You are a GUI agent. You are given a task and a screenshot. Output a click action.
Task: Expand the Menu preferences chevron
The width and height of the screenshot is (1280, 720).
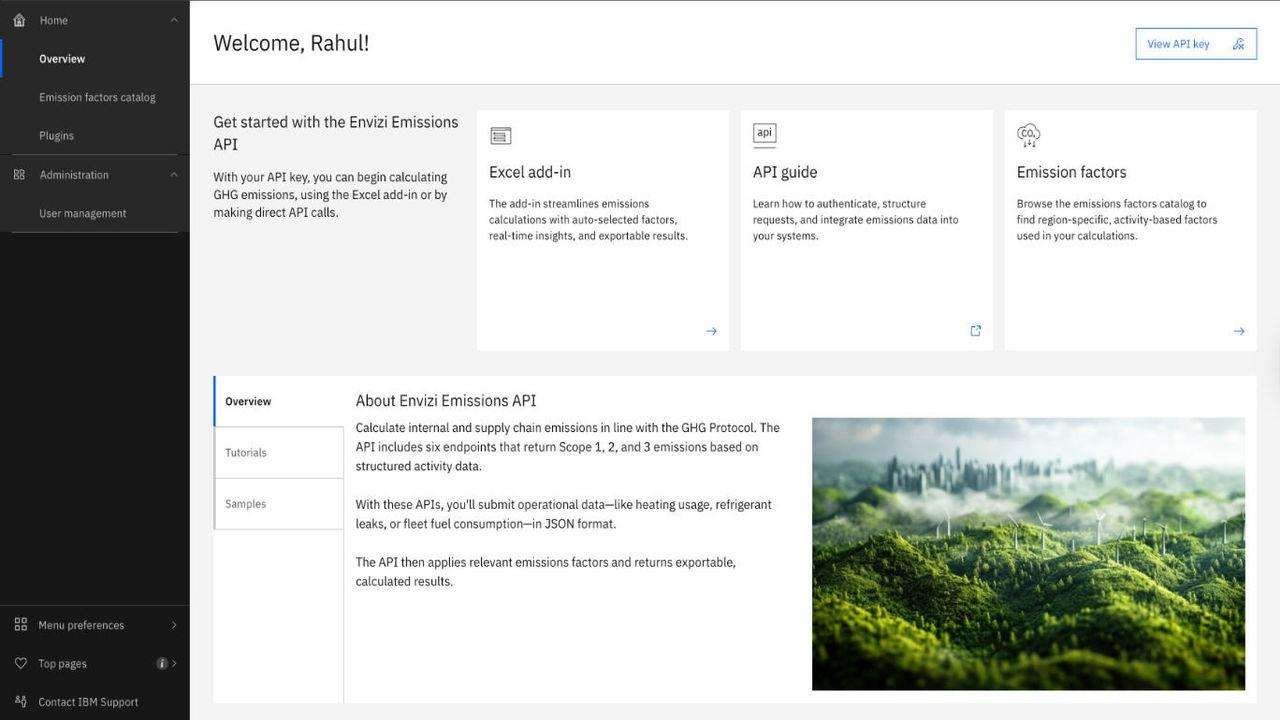[174, 625]
